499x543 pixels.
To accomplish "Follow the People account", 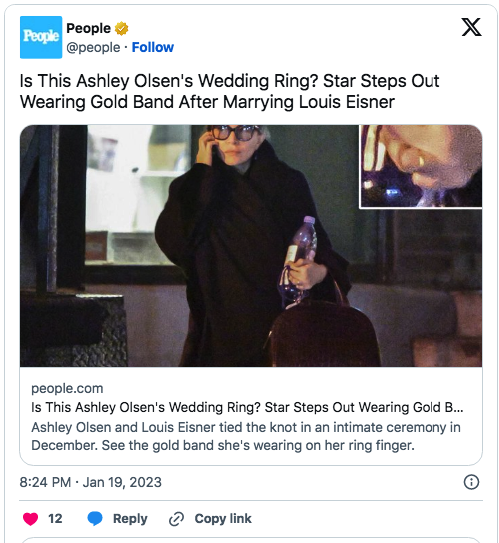I will (x=153, y=47).
